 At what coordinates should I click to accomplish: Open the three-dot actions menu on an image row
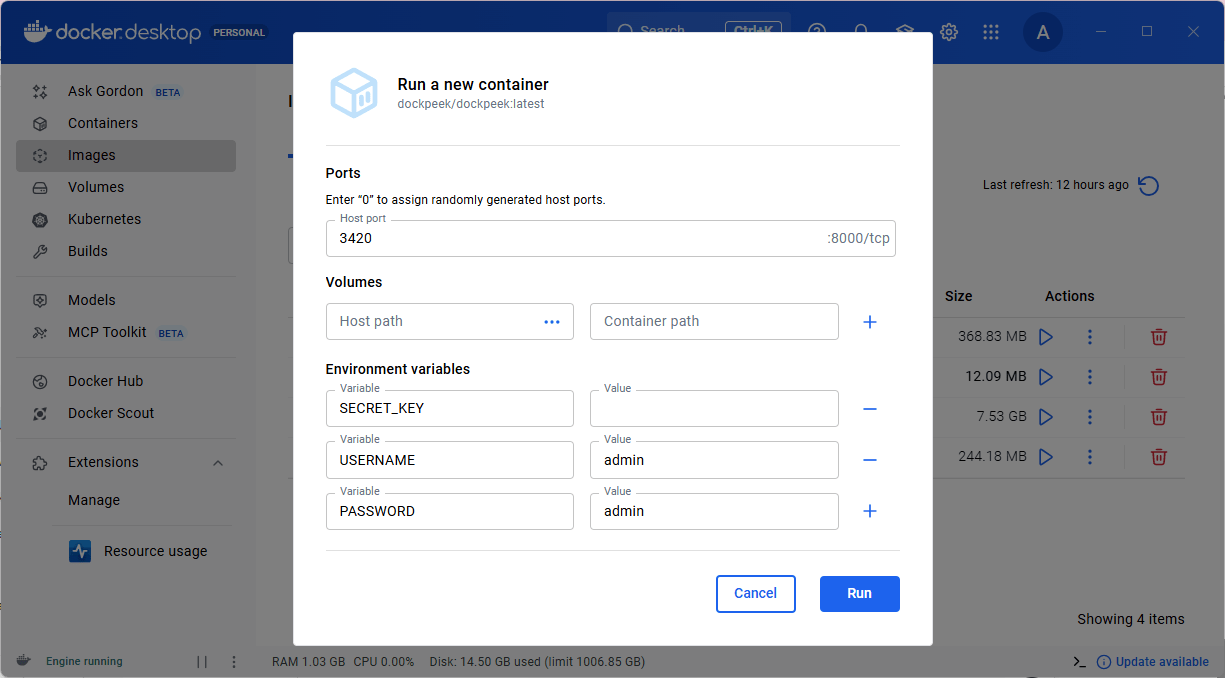pyautogui.click(x=1089, y=337)
